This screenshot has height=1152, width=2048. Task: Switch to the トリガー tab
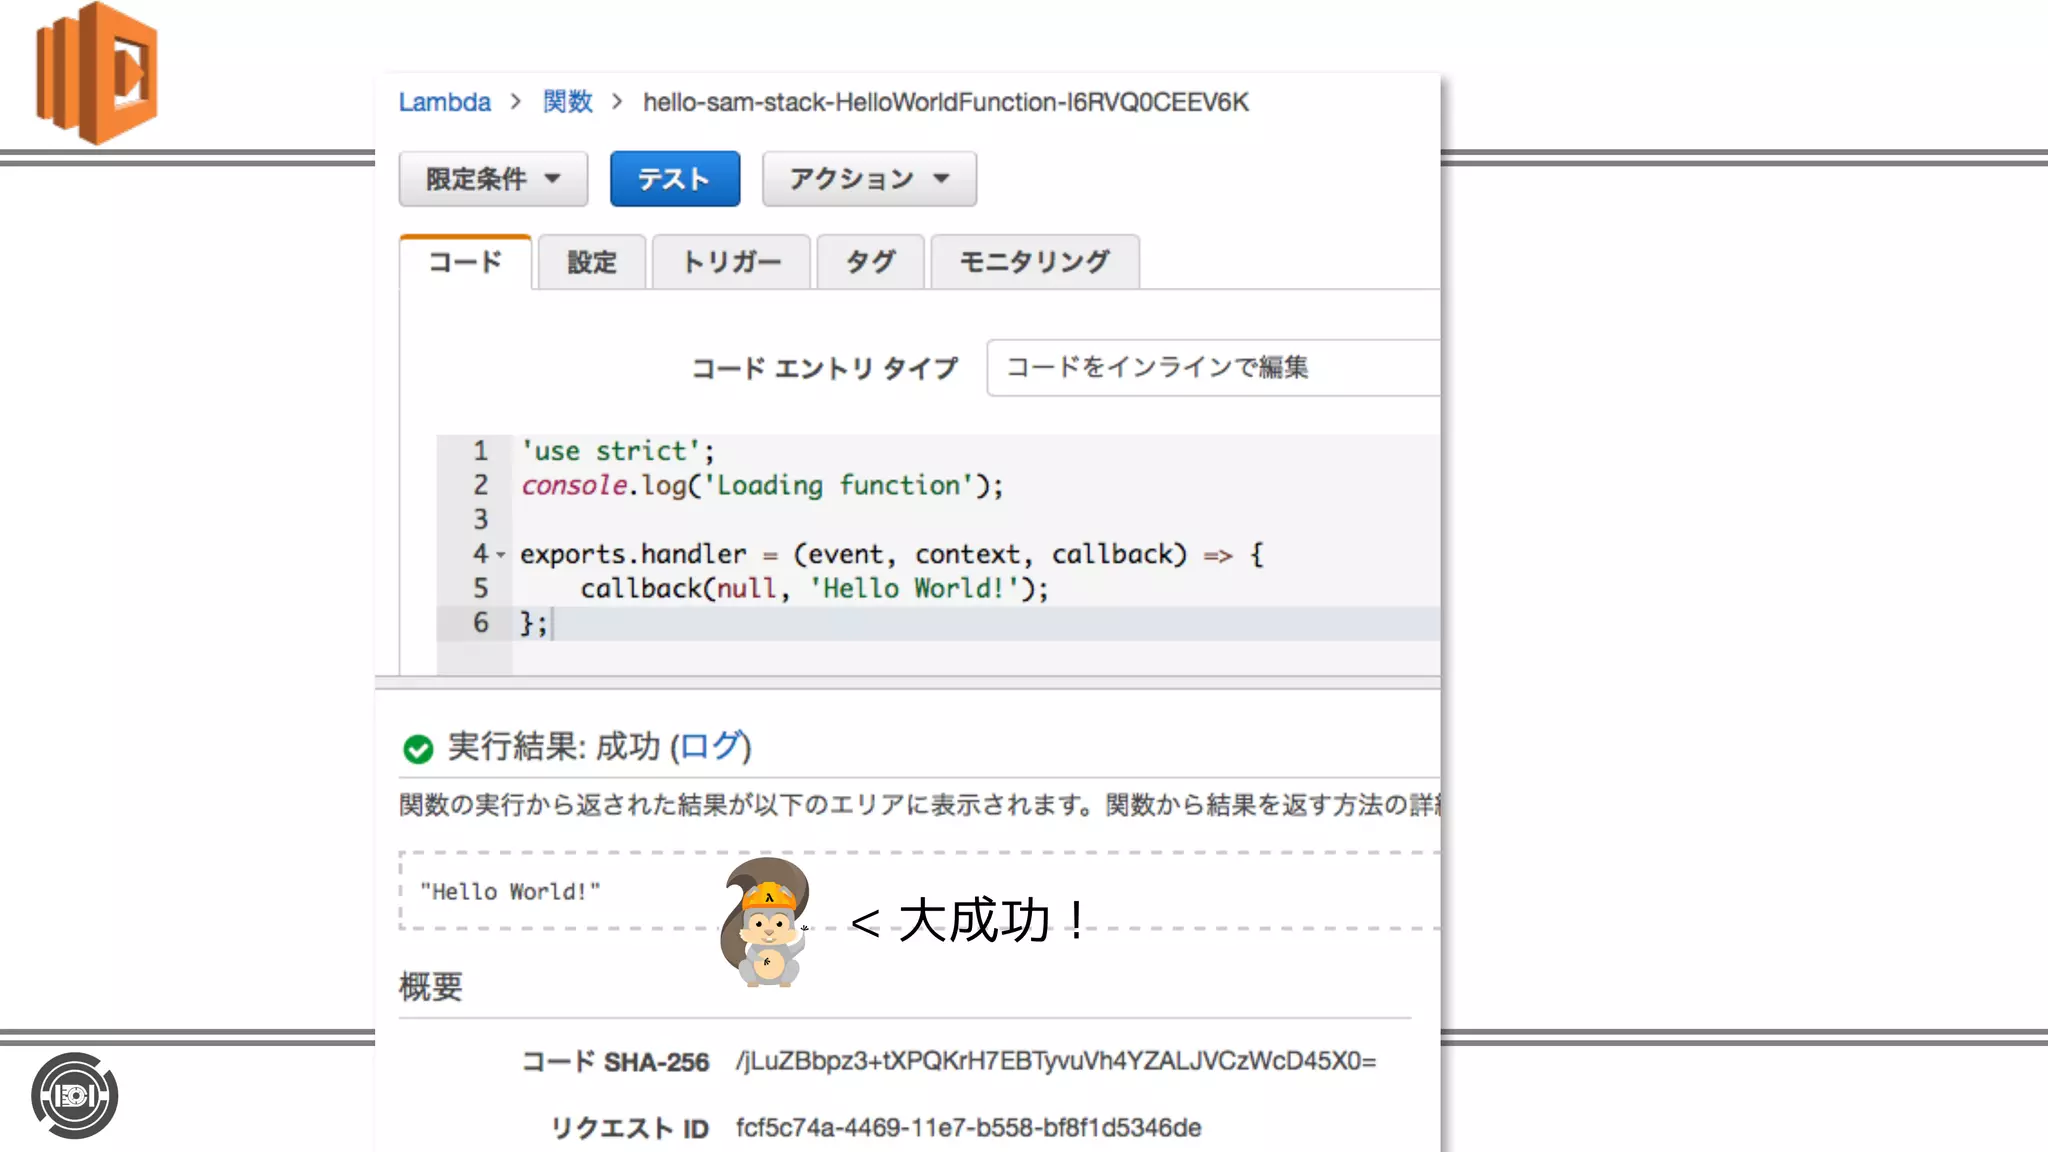[730, 262]
